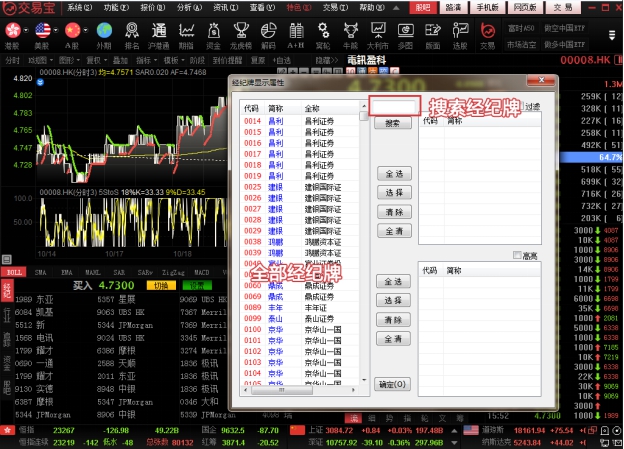Click upper 全选 select-all button
This screenshot has height=449, width=624.
[393, 173]
